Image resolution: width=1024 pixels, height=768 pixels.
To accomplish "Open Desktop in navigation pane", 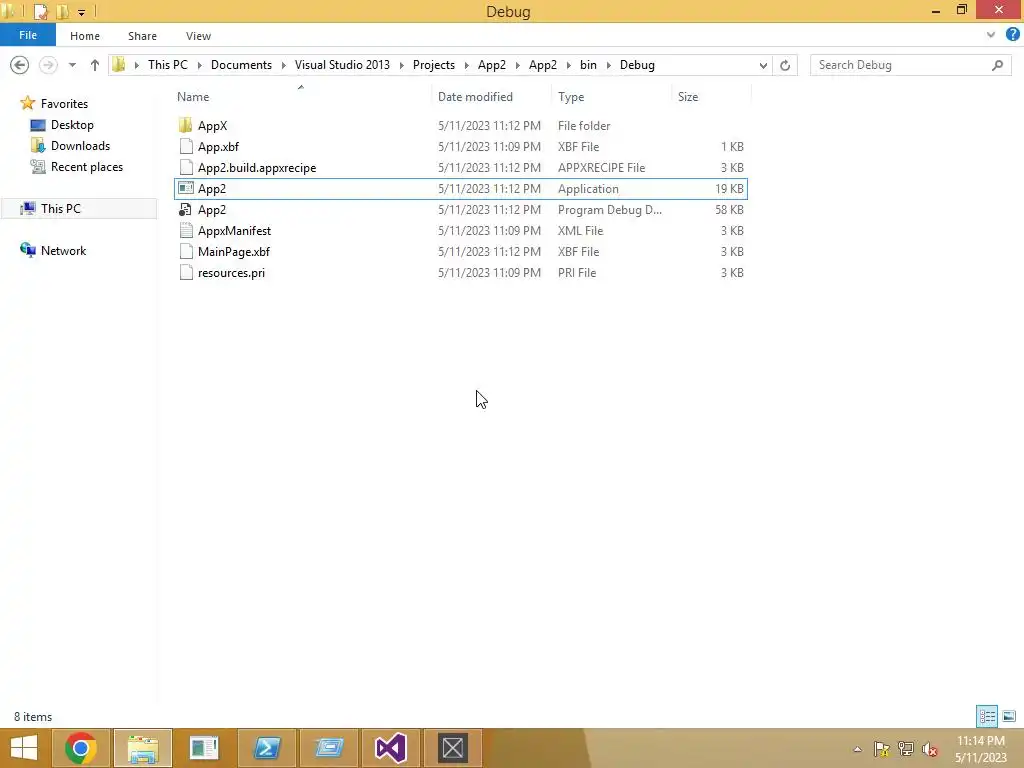I will point(72,125).
